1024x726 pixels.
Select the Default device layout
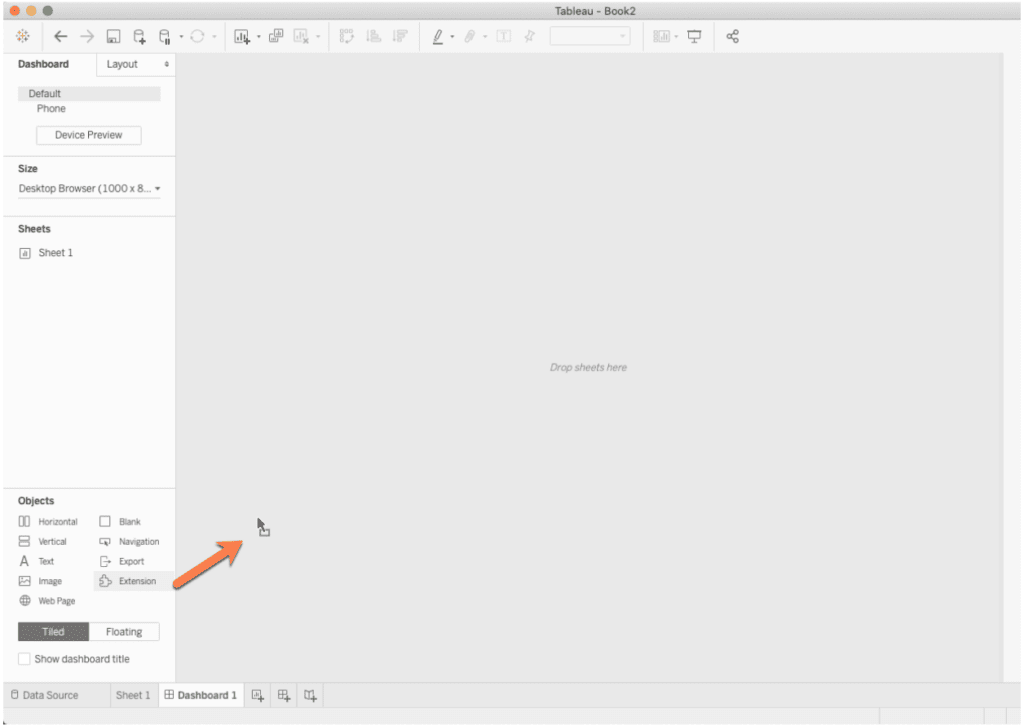point(89,94)
